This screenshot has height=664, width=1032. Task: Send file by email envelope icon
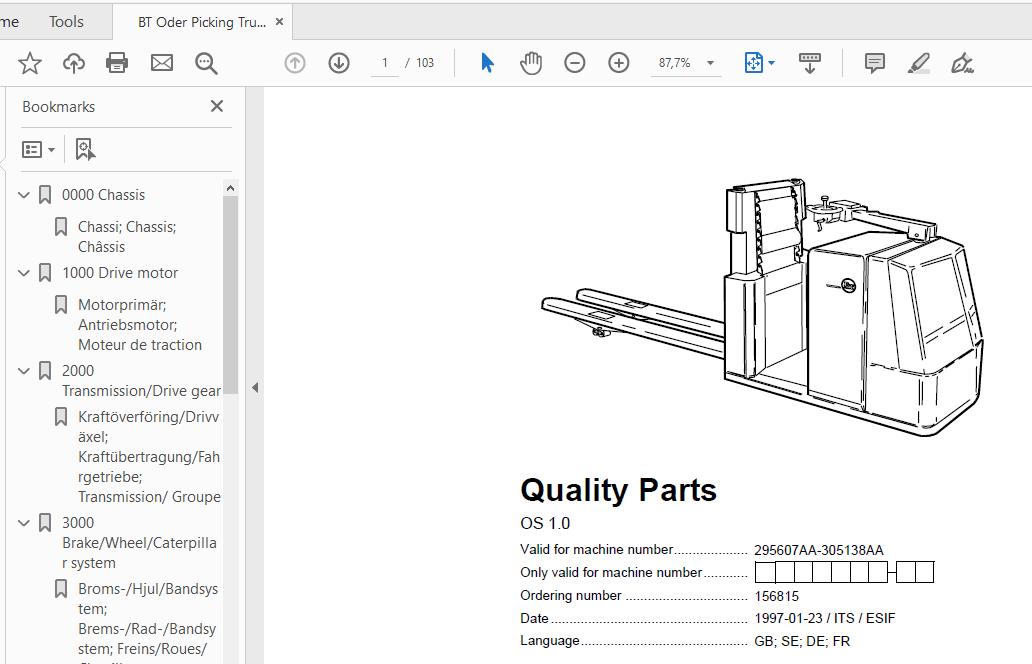pos(162,63)
